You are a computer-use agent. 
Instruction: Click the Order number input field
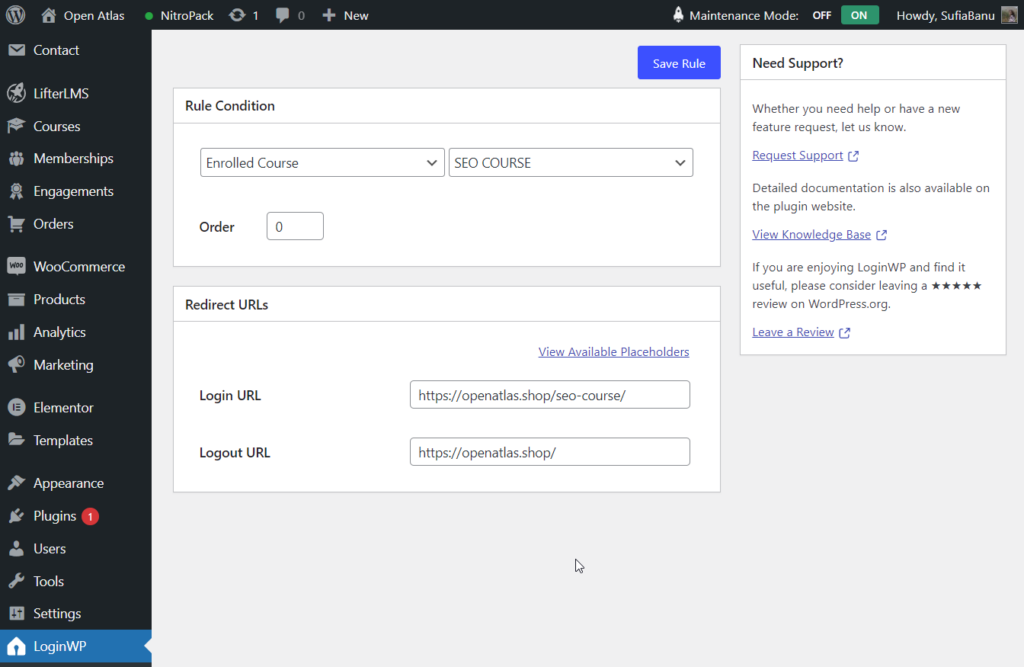[295, 226]
